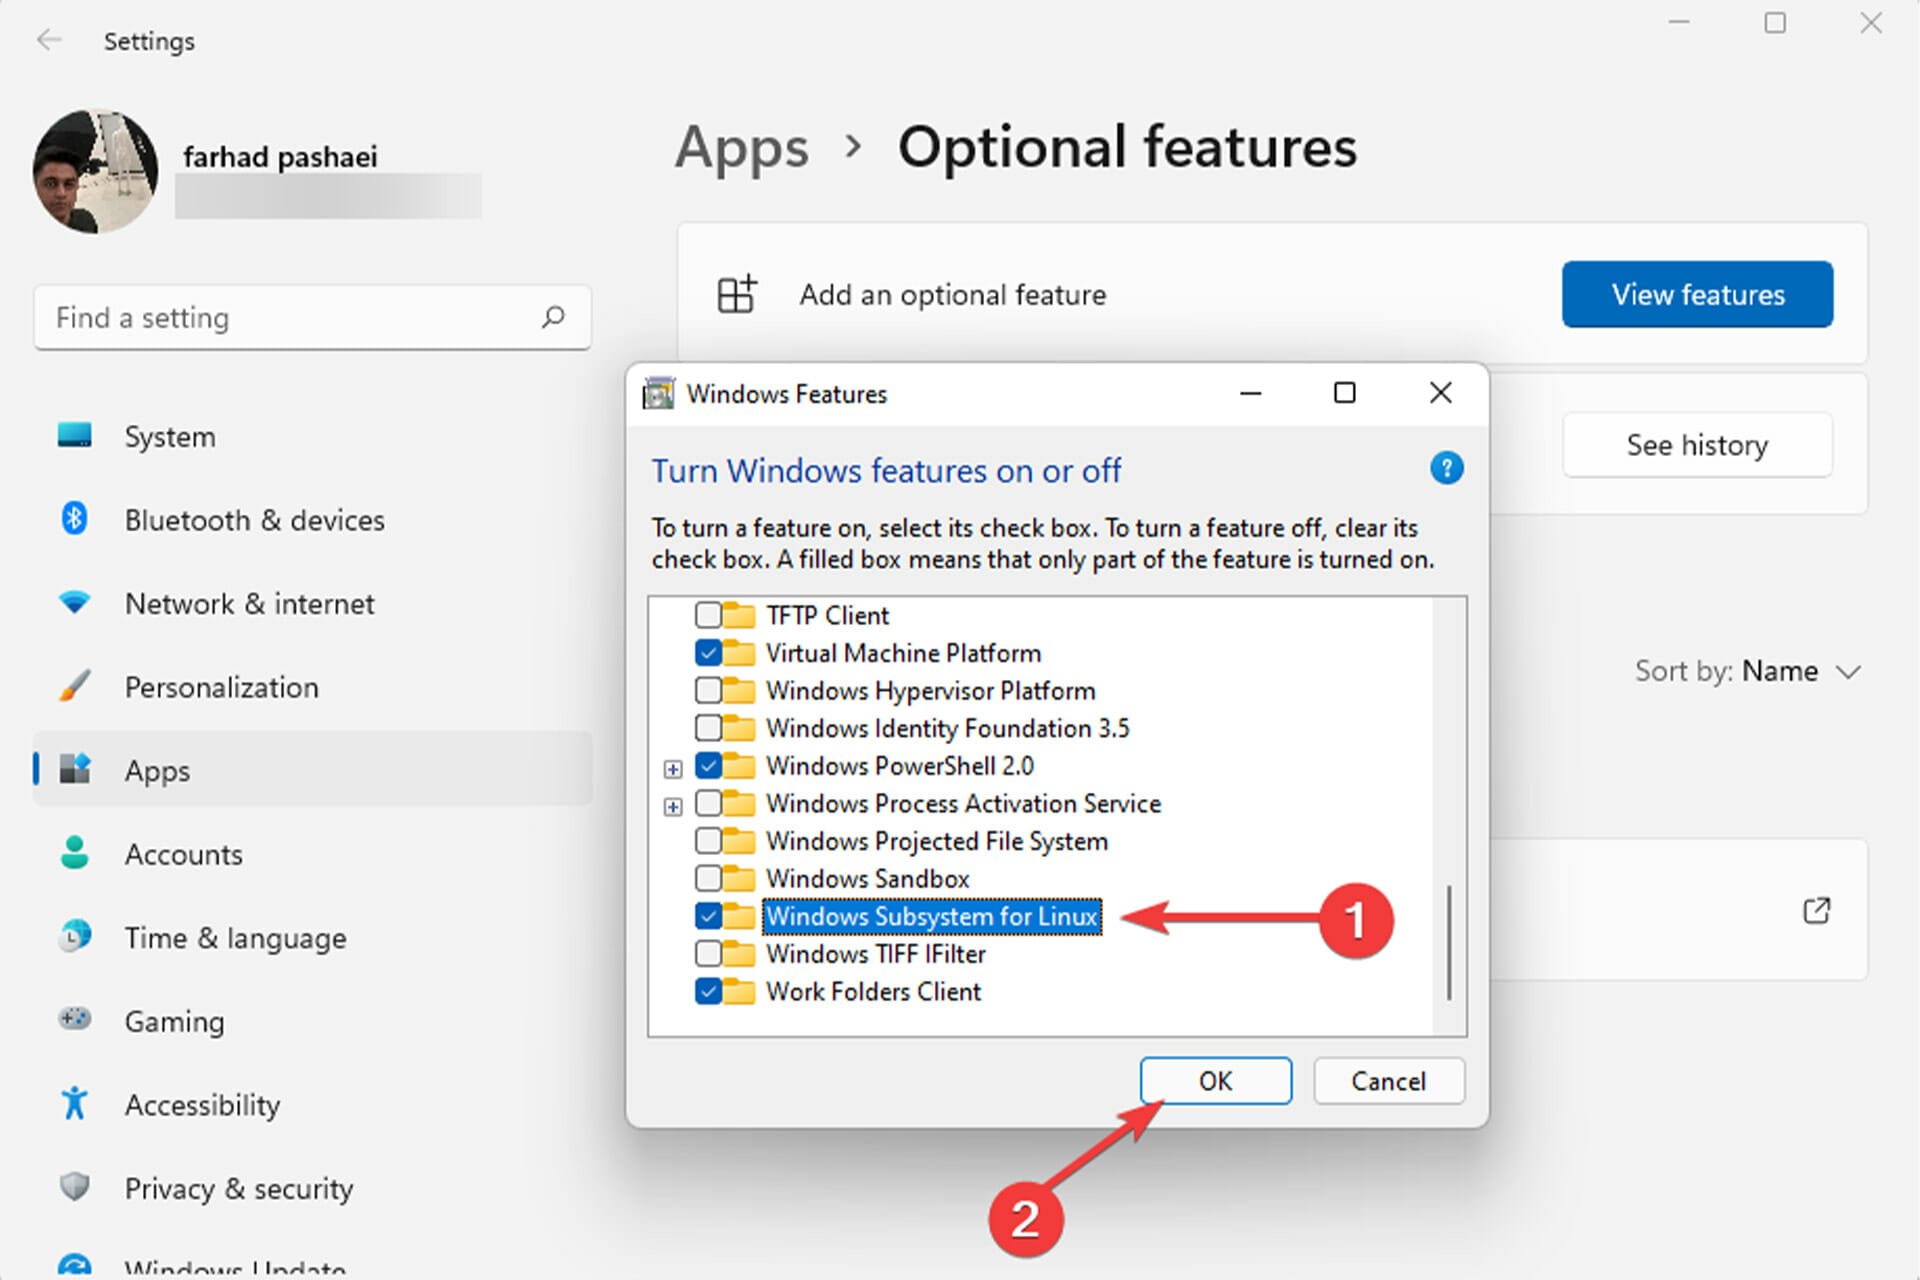This screenshot has height=1280, width=1920.
Task: Click OK in Windows Features dialog
Action: pyautogui.click(x=1215, y=1080)
